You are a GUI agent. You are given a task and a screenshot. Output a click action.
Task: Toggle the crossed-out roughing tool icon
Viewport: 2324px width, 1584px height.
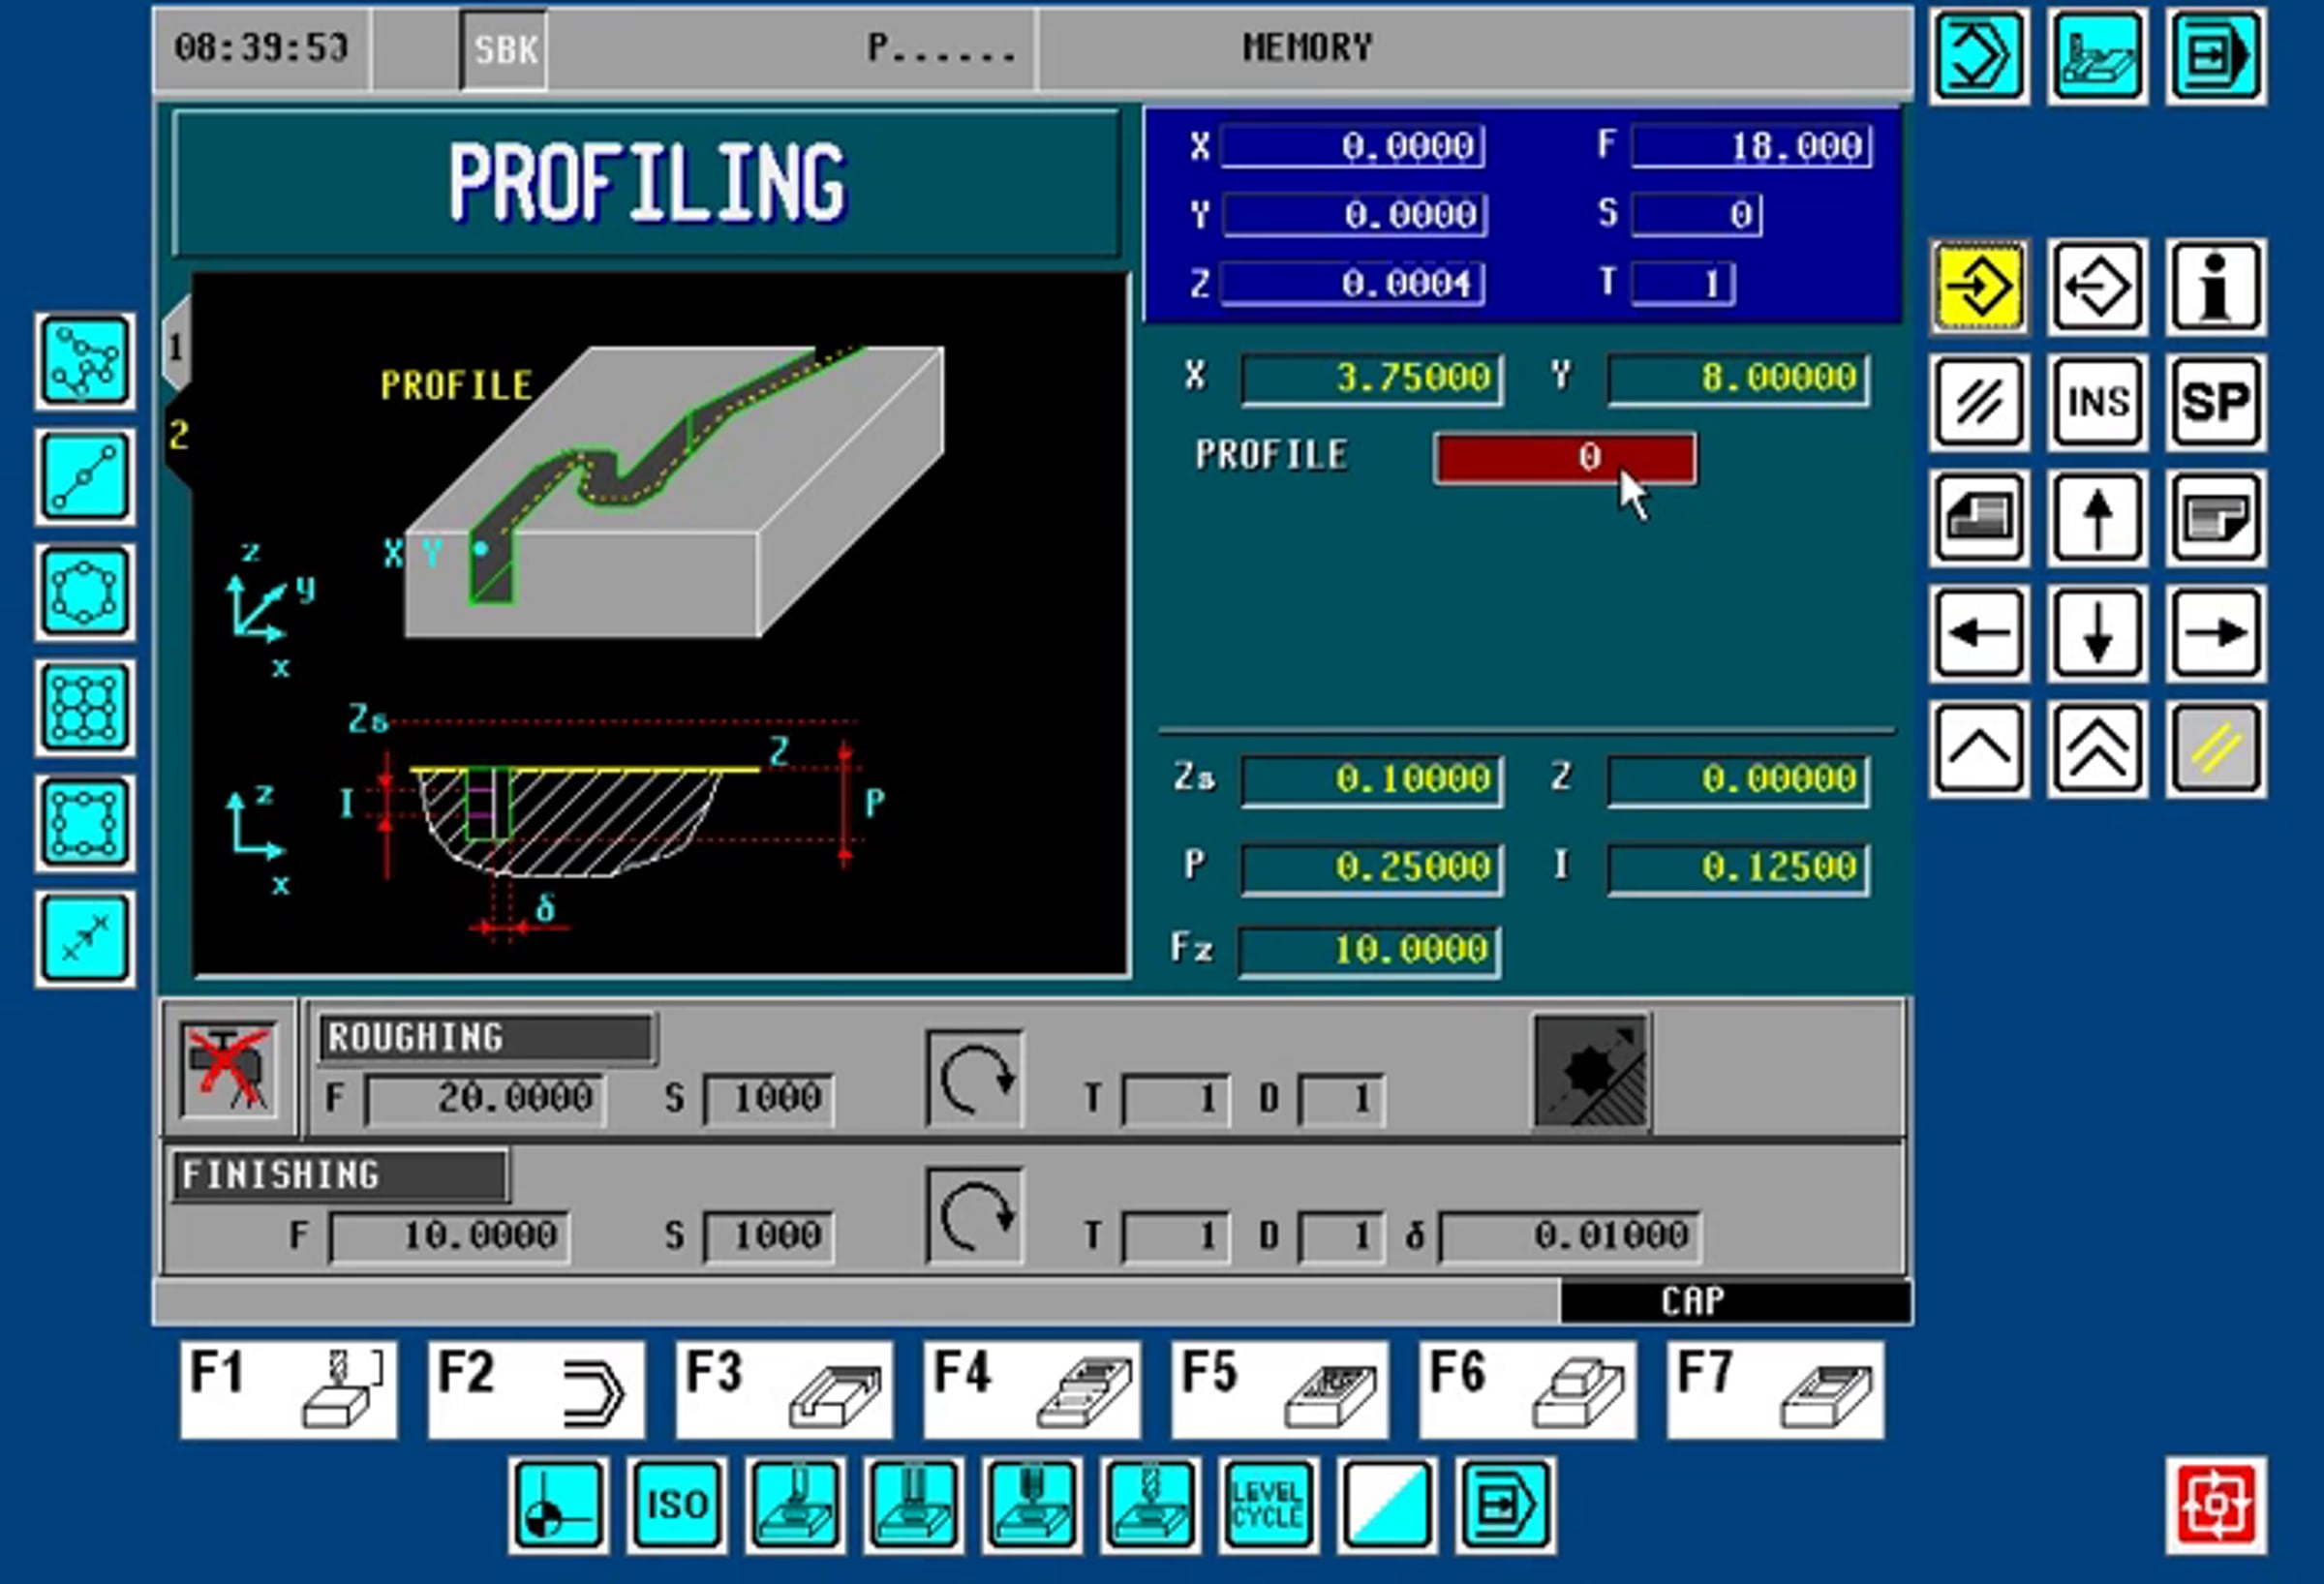pos(228,1069)
